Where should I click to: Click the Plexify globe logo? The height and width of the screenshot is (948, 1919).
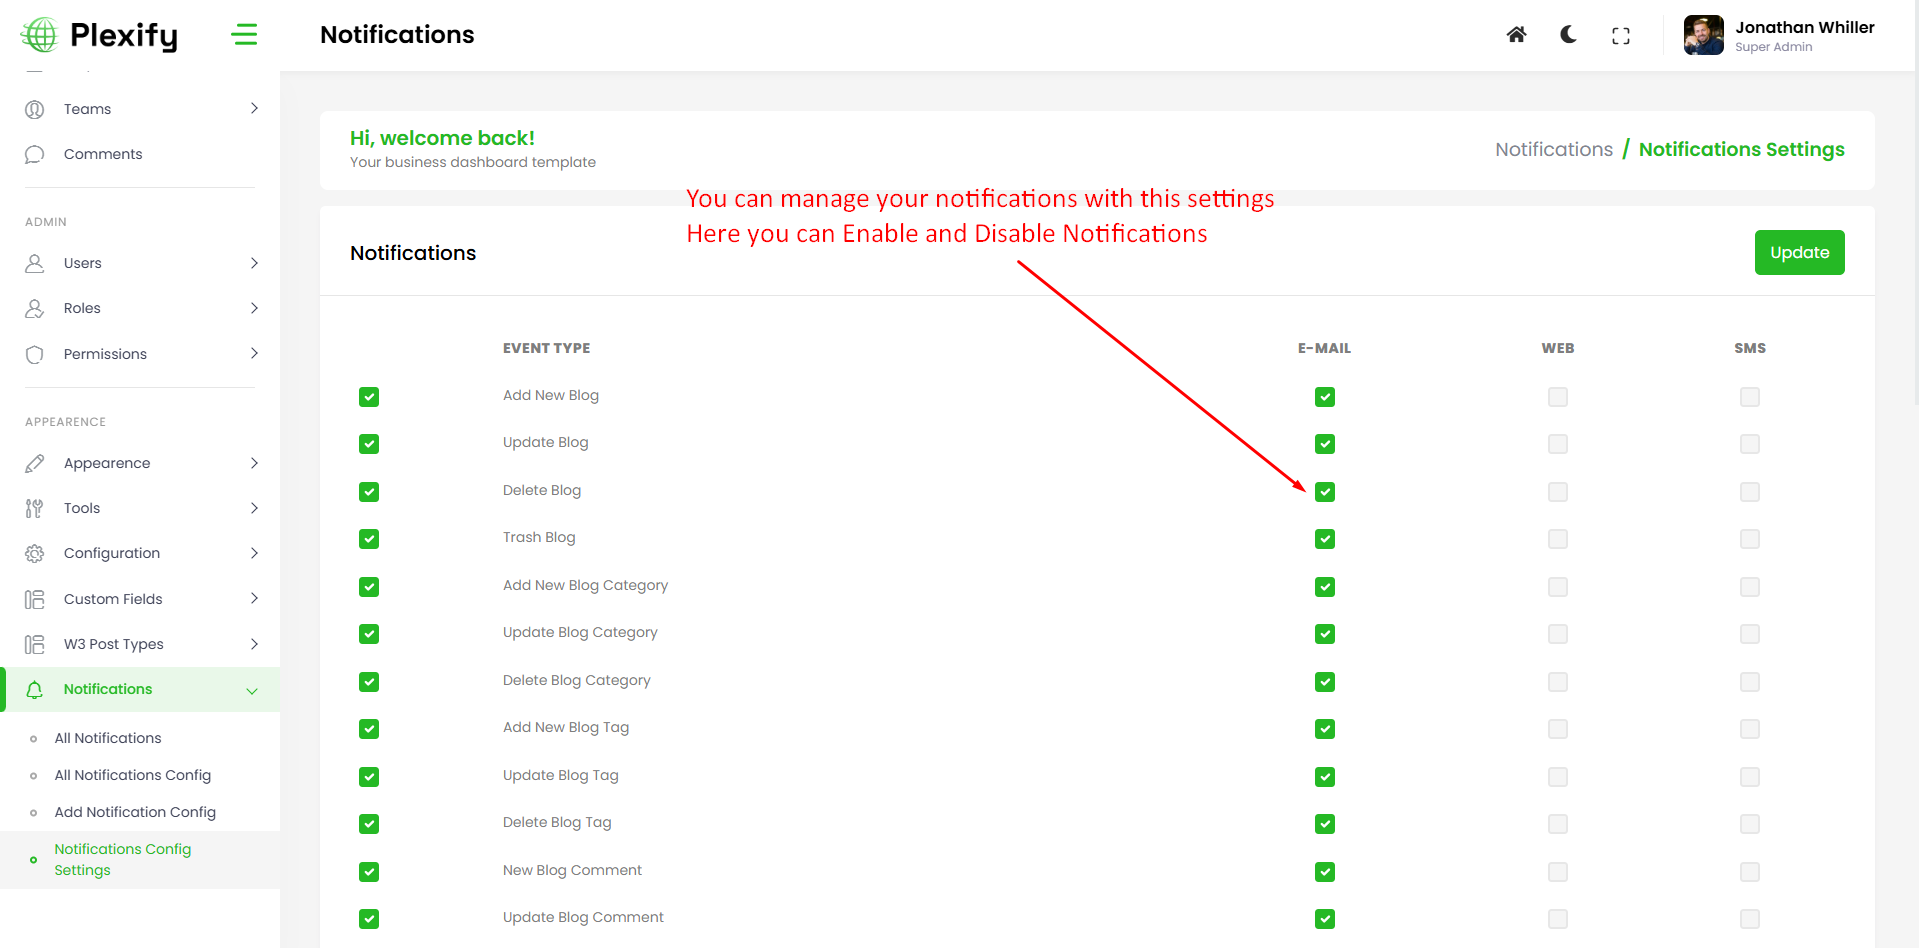coord(40,35)
